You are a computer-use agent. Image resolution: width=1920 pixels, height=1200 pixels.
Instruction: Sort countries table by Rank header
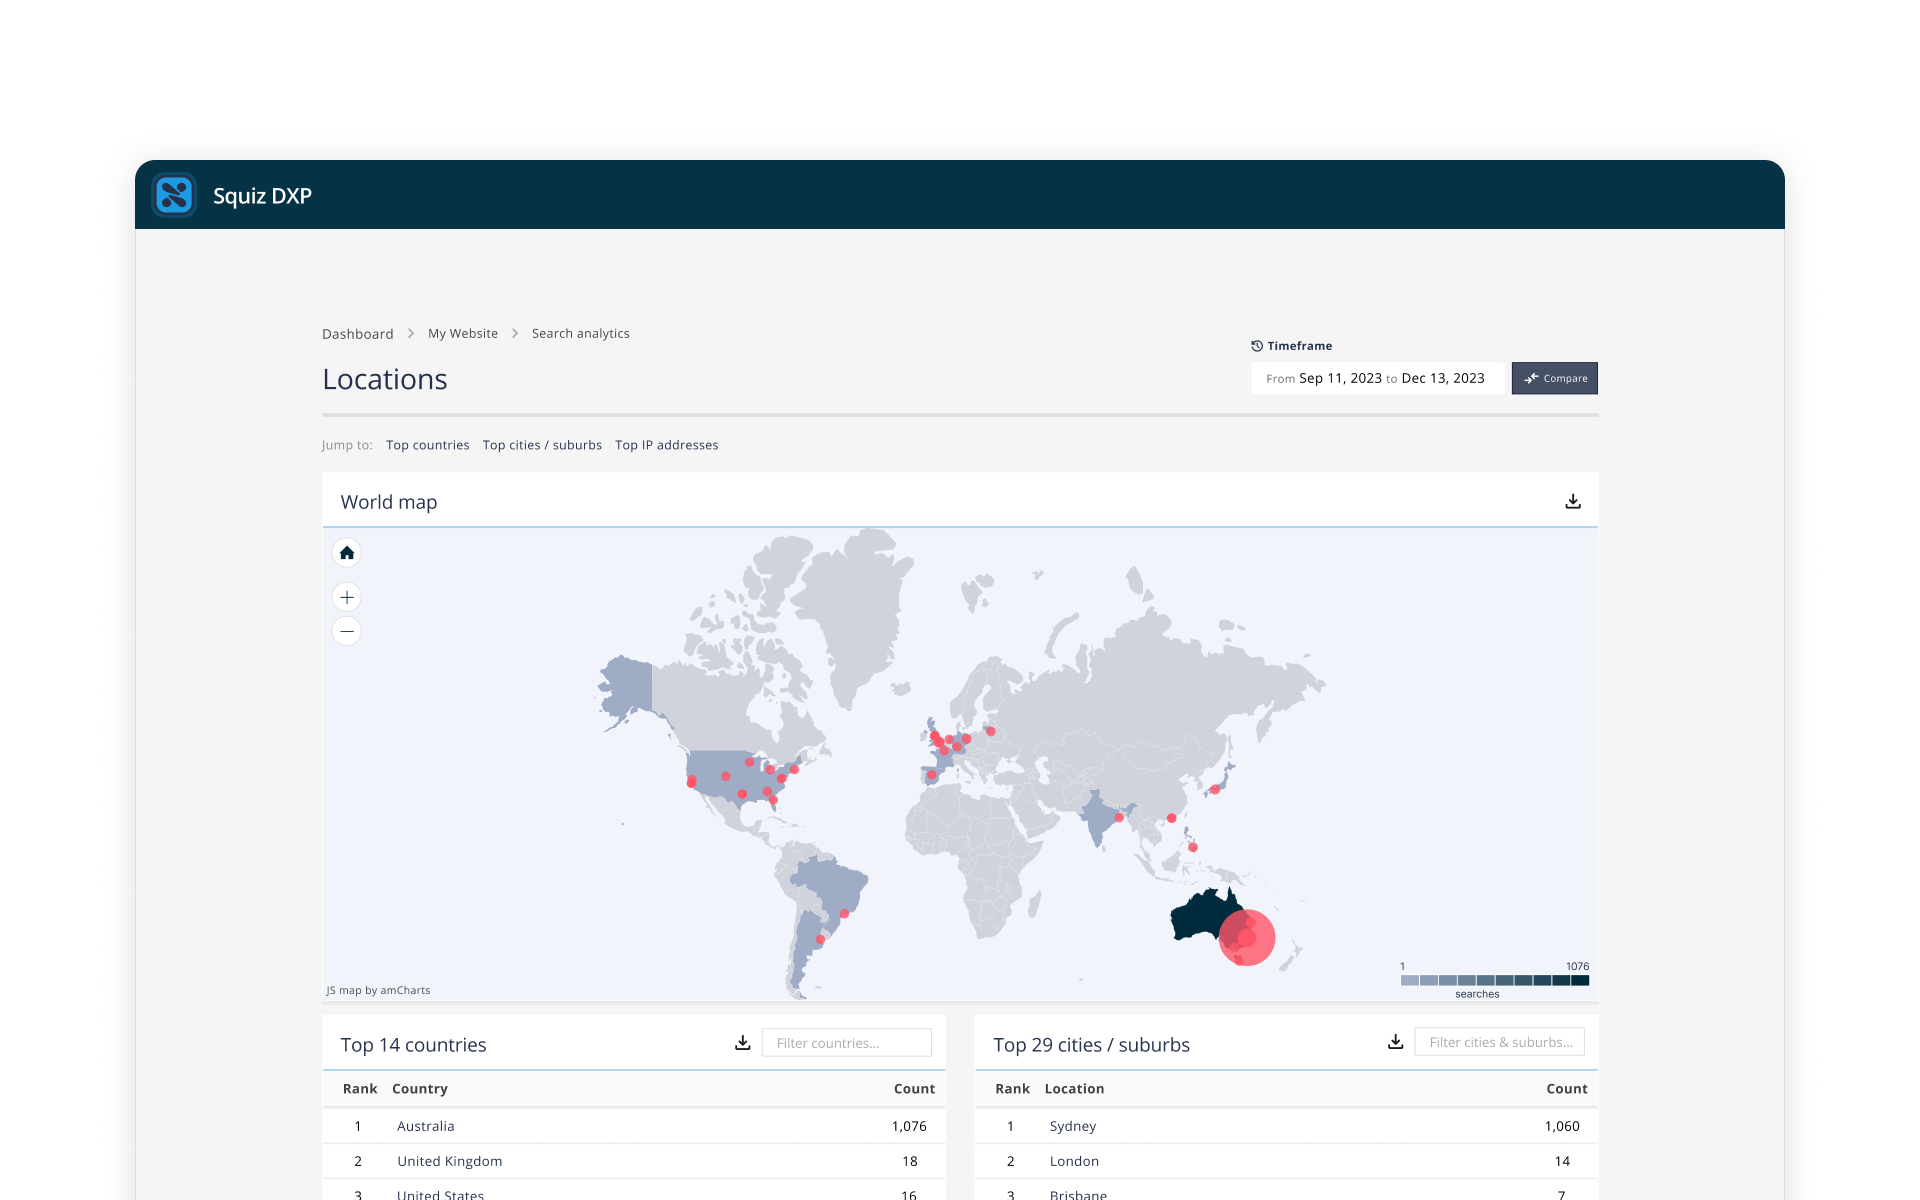point(360,1089)
